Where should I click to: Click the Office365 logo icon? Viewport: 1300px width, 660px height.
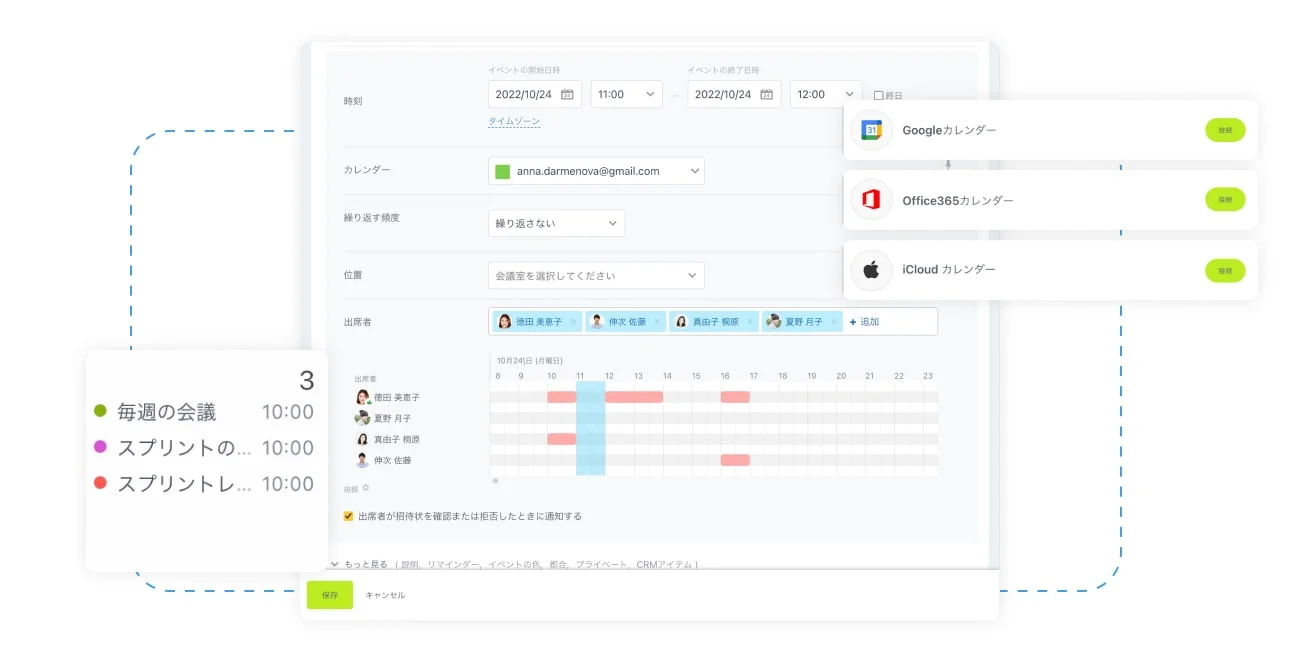coord(871,200)
